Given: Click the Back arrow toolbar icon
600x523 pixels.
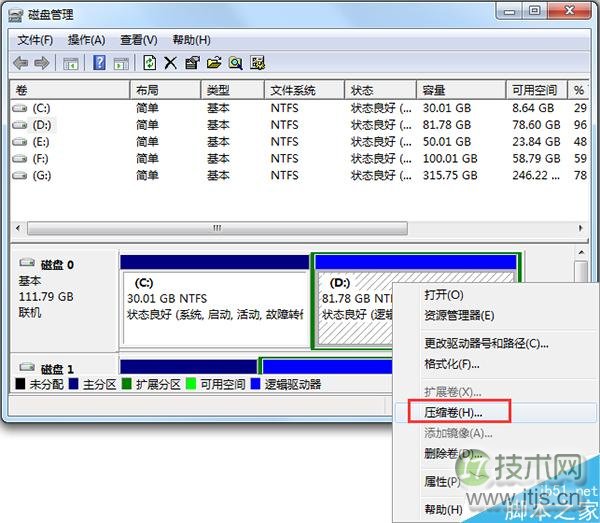Looking at the screenshot, I should pyautogui.click(x=21, y=63).
